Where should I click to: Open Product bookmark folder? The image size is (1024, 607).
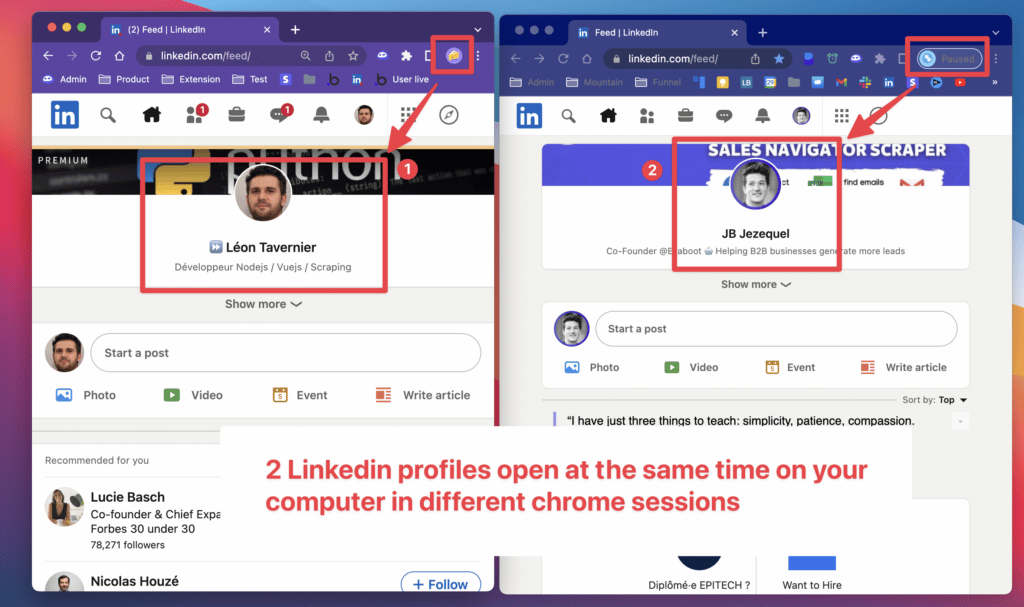(123, 79)
